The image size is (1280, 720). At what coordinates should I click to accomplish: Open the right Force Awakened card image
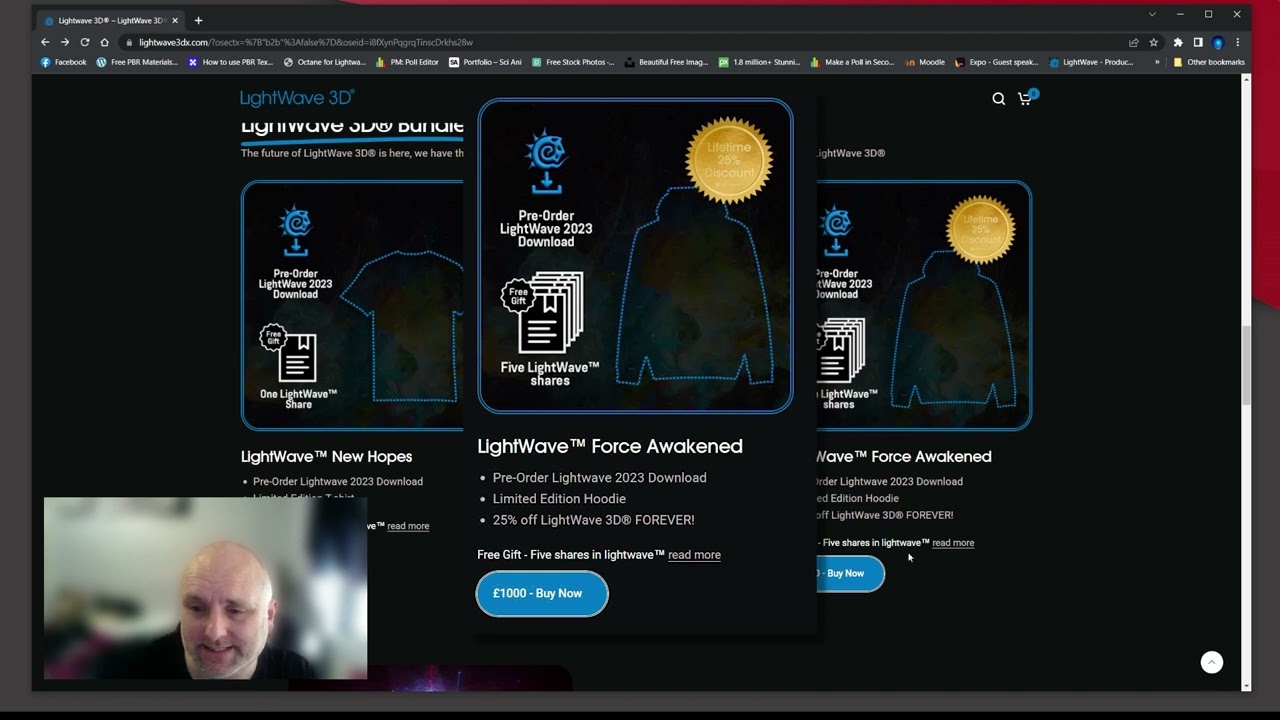point(924,306)
